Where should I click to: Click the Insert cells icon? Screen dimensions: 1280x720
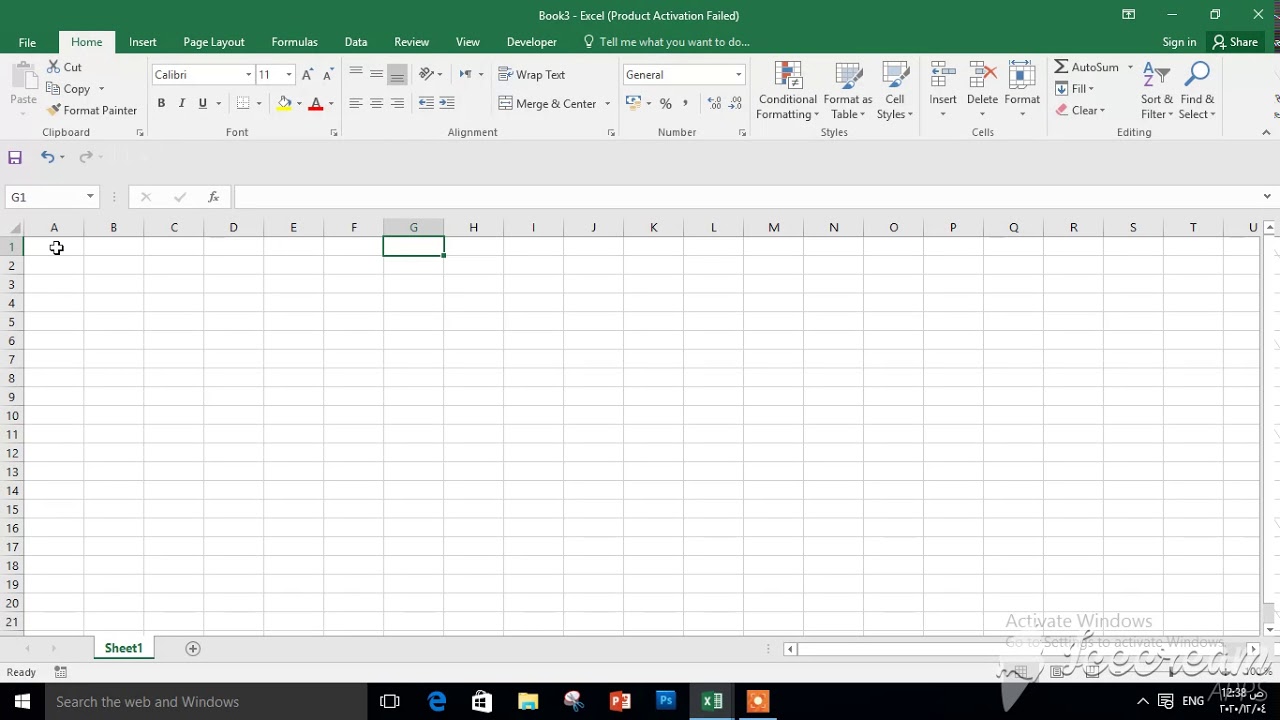(x=943, y=76)
